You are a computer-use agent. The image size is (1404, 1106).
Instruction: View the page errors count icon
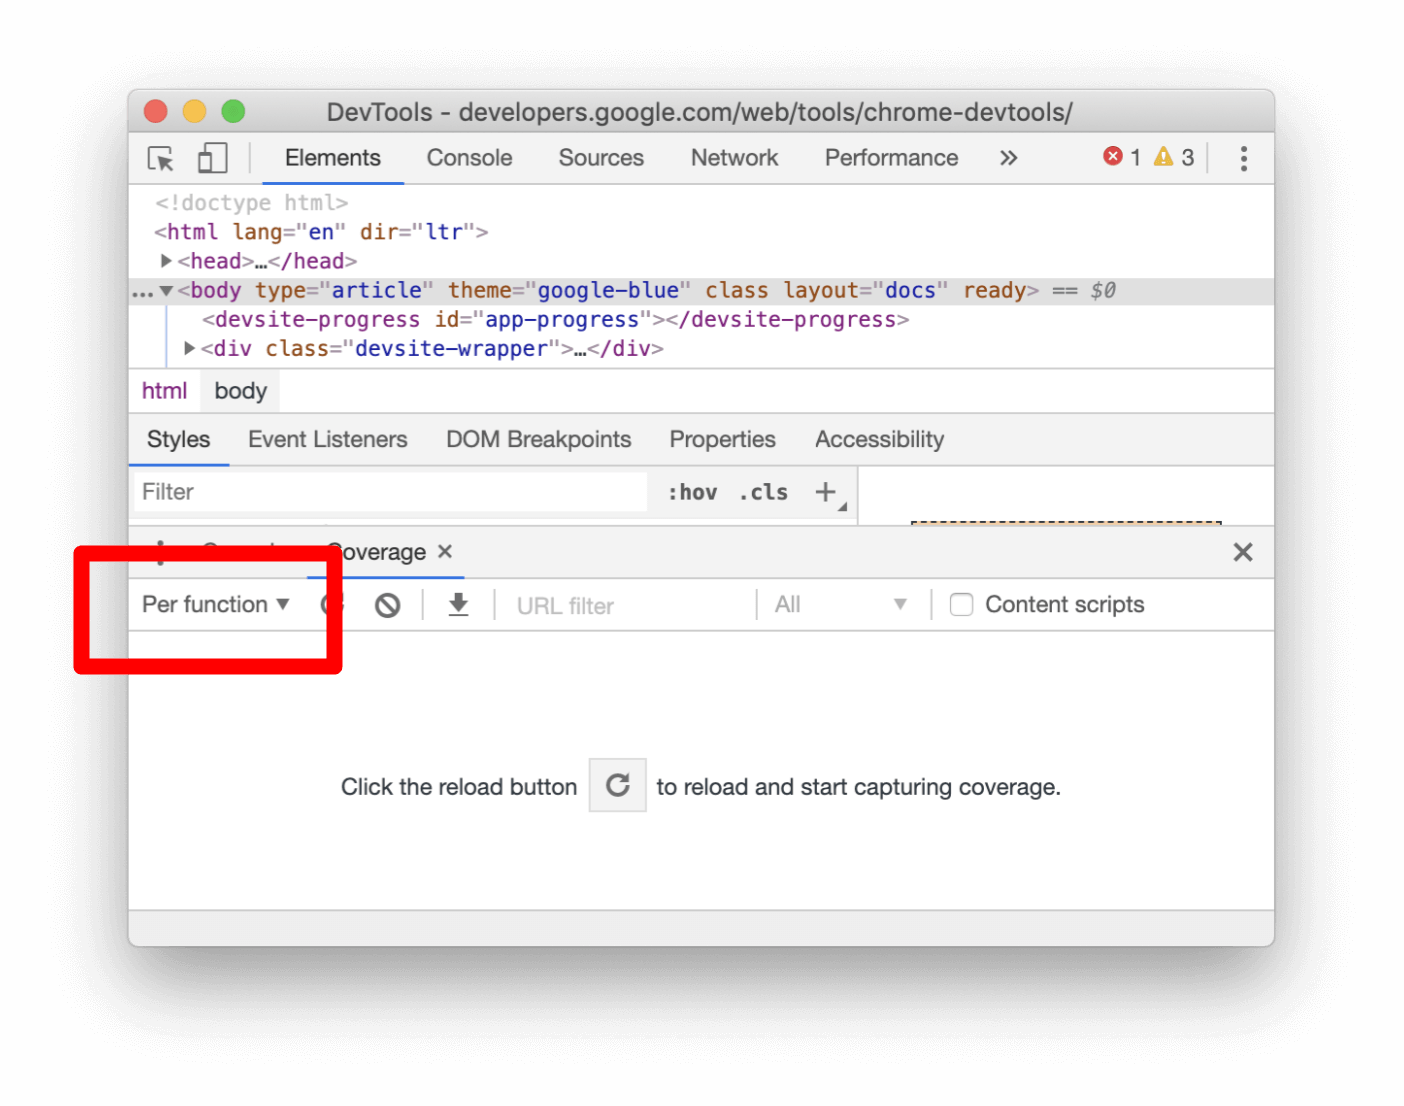pyautogui.click(x=1113, y=156)
